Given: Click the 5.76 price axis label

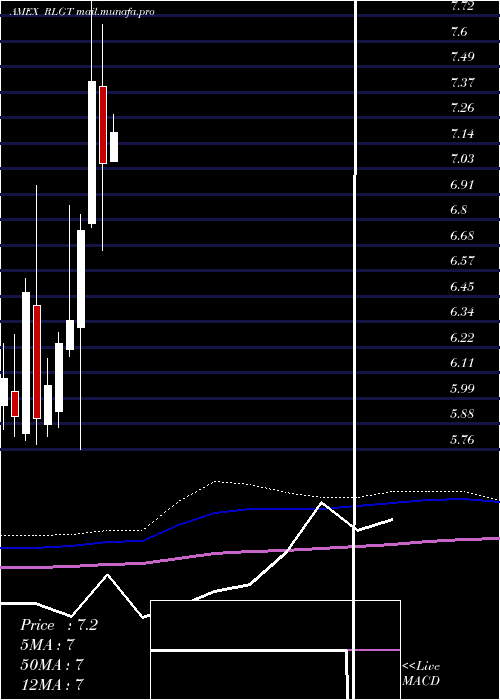Looking at the screenshot, I should (x=462, y=440).
